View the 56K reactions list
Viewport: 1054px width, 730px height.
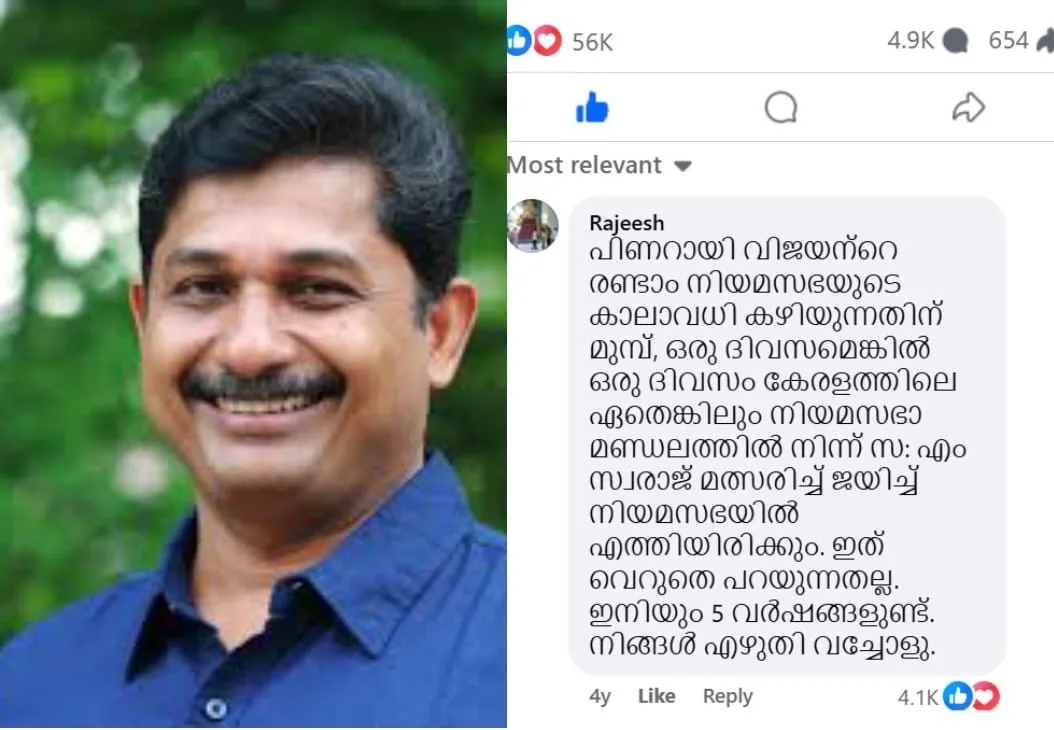coord(592,42)
